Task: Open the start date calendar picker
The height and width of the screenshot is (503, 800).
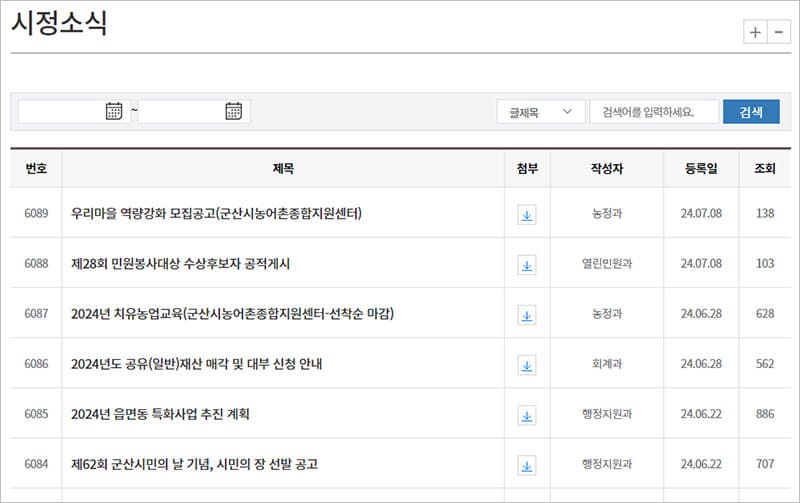Action: [x=114, y=111]
